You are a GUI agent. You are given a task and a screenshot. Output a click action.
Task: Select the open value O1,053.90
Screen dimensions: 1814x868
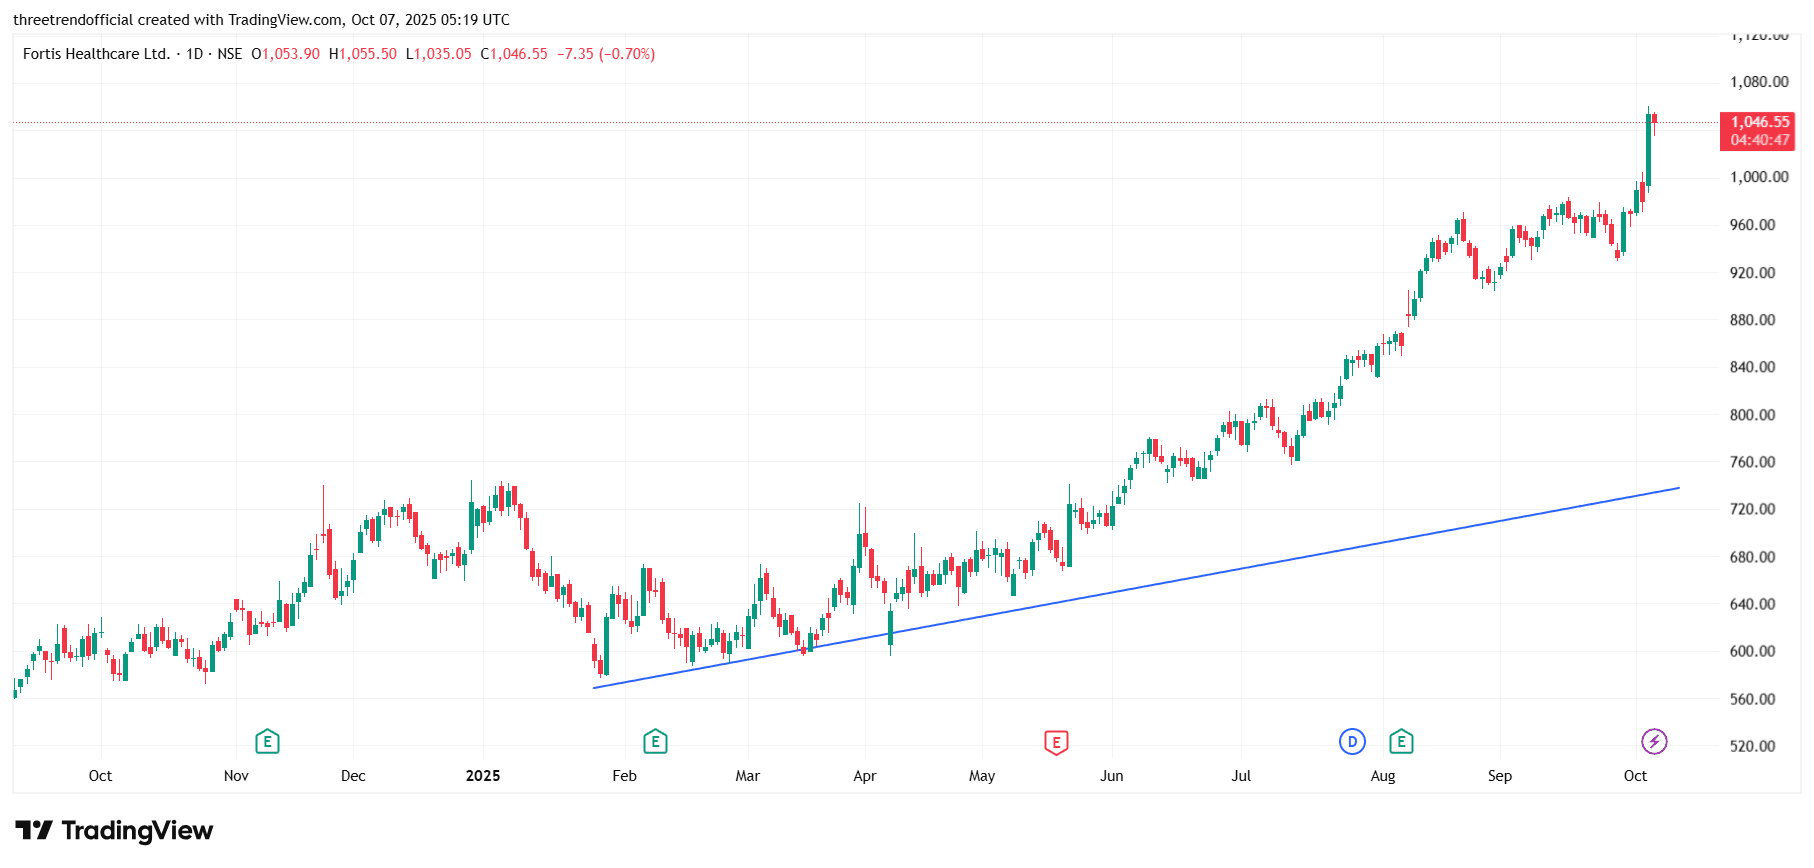[286, 54]
